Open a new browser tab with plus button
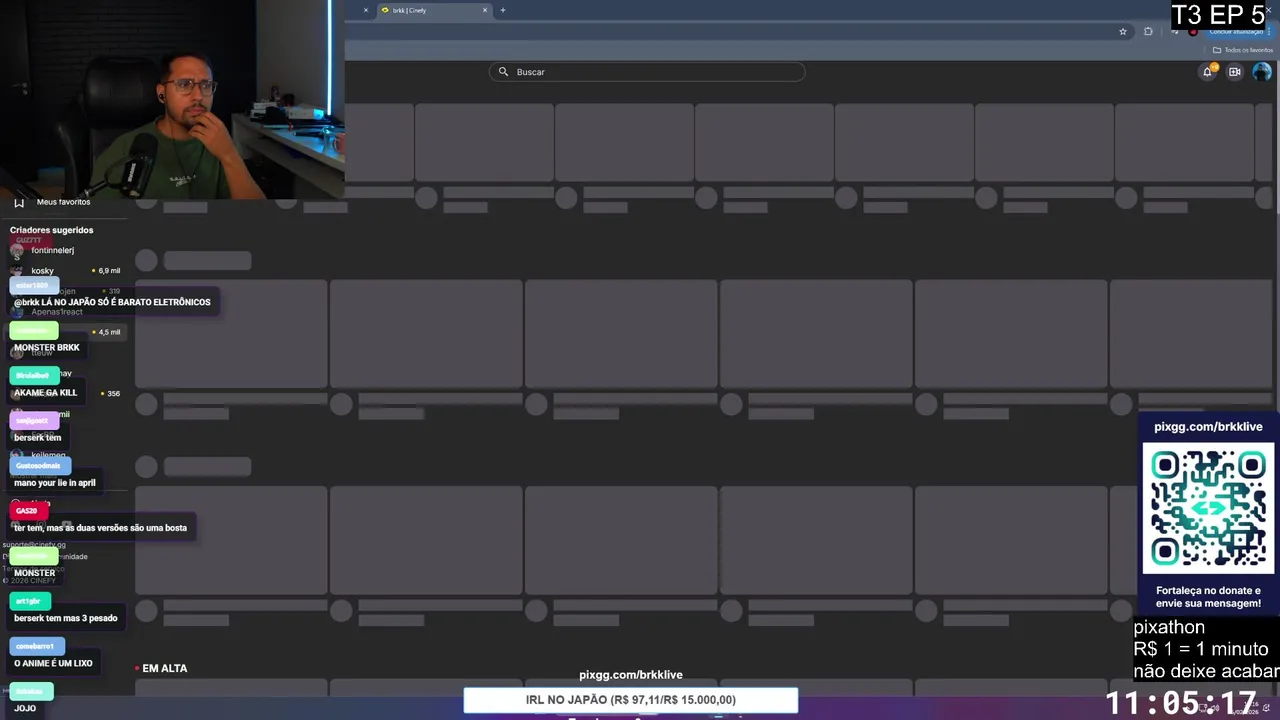 pos(503,10)
